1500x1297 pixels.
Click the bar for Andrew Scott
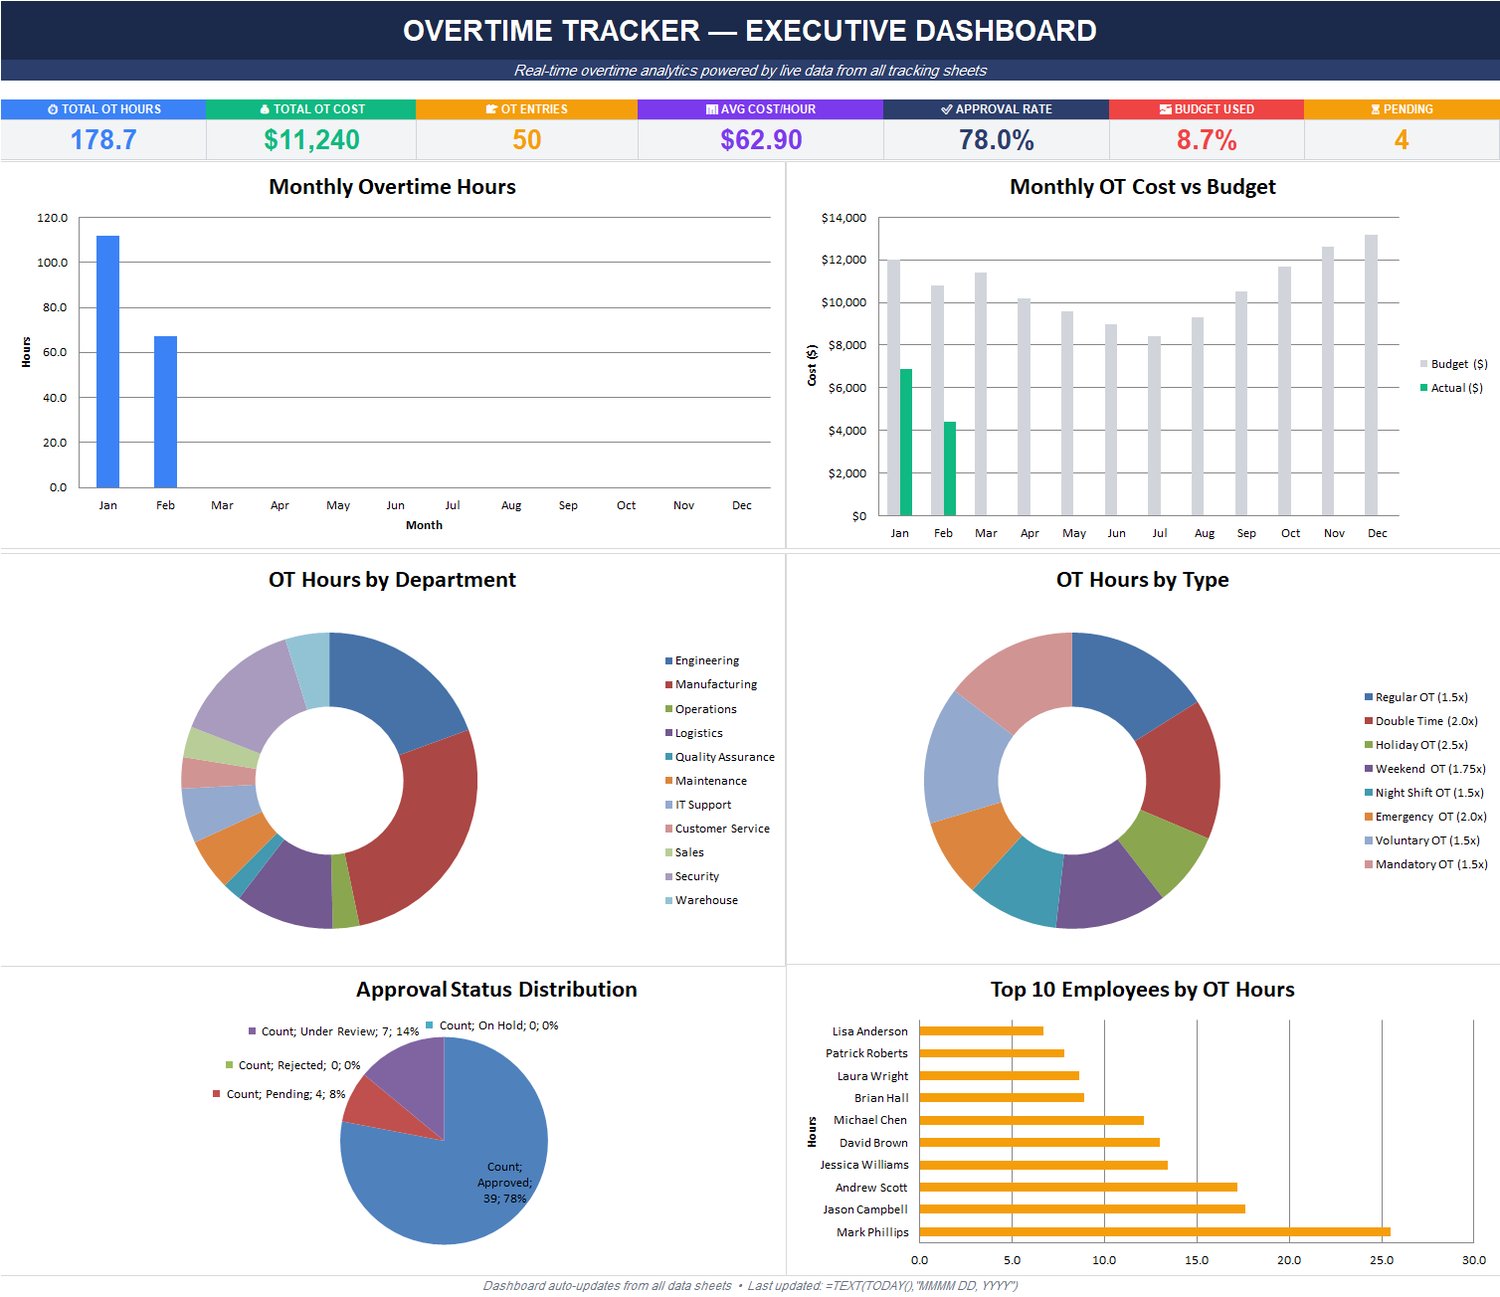pyautogui.click(x=1078, y=1187)
